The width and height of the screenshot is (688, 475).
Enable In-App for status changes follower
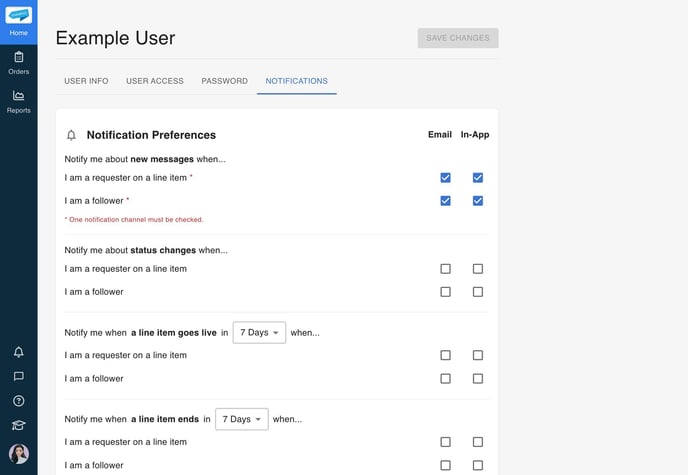point(478,292)
